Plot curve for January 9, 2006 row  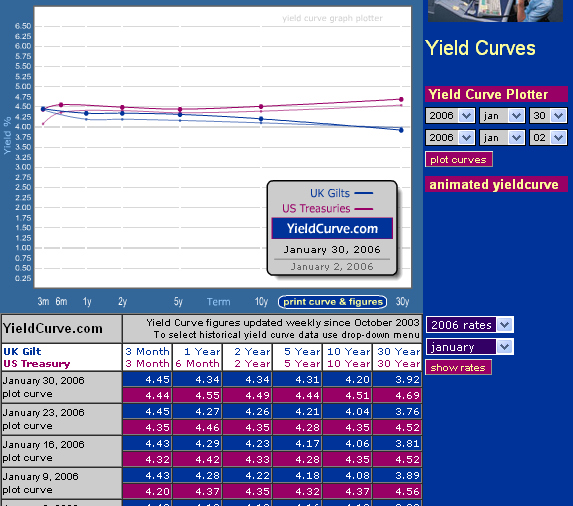[x=27, y=490]
